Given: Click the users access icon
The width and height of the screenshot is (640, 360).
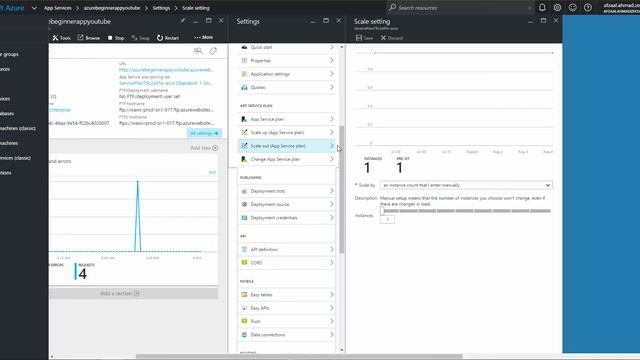Looking at the screenshot, I should [198, 51].
